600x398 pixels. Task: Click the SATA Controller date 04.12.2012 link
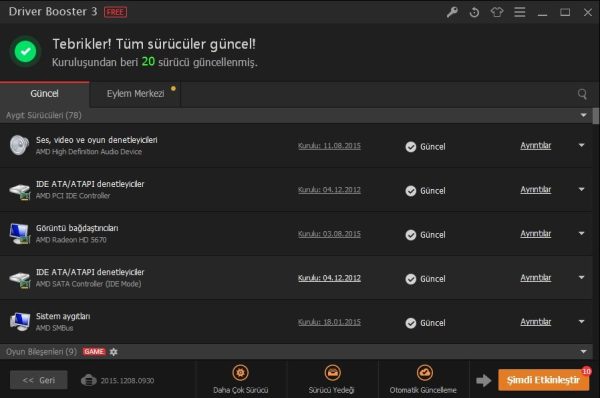pyautogui.click(x=329, y=278)
